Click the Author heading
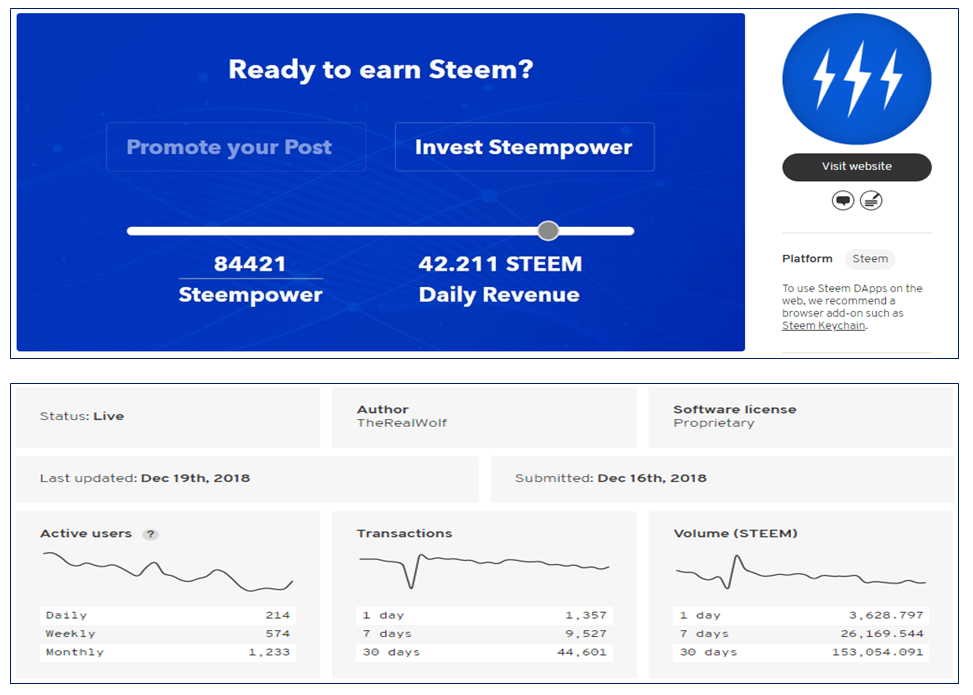 click(x=382, y=410)
